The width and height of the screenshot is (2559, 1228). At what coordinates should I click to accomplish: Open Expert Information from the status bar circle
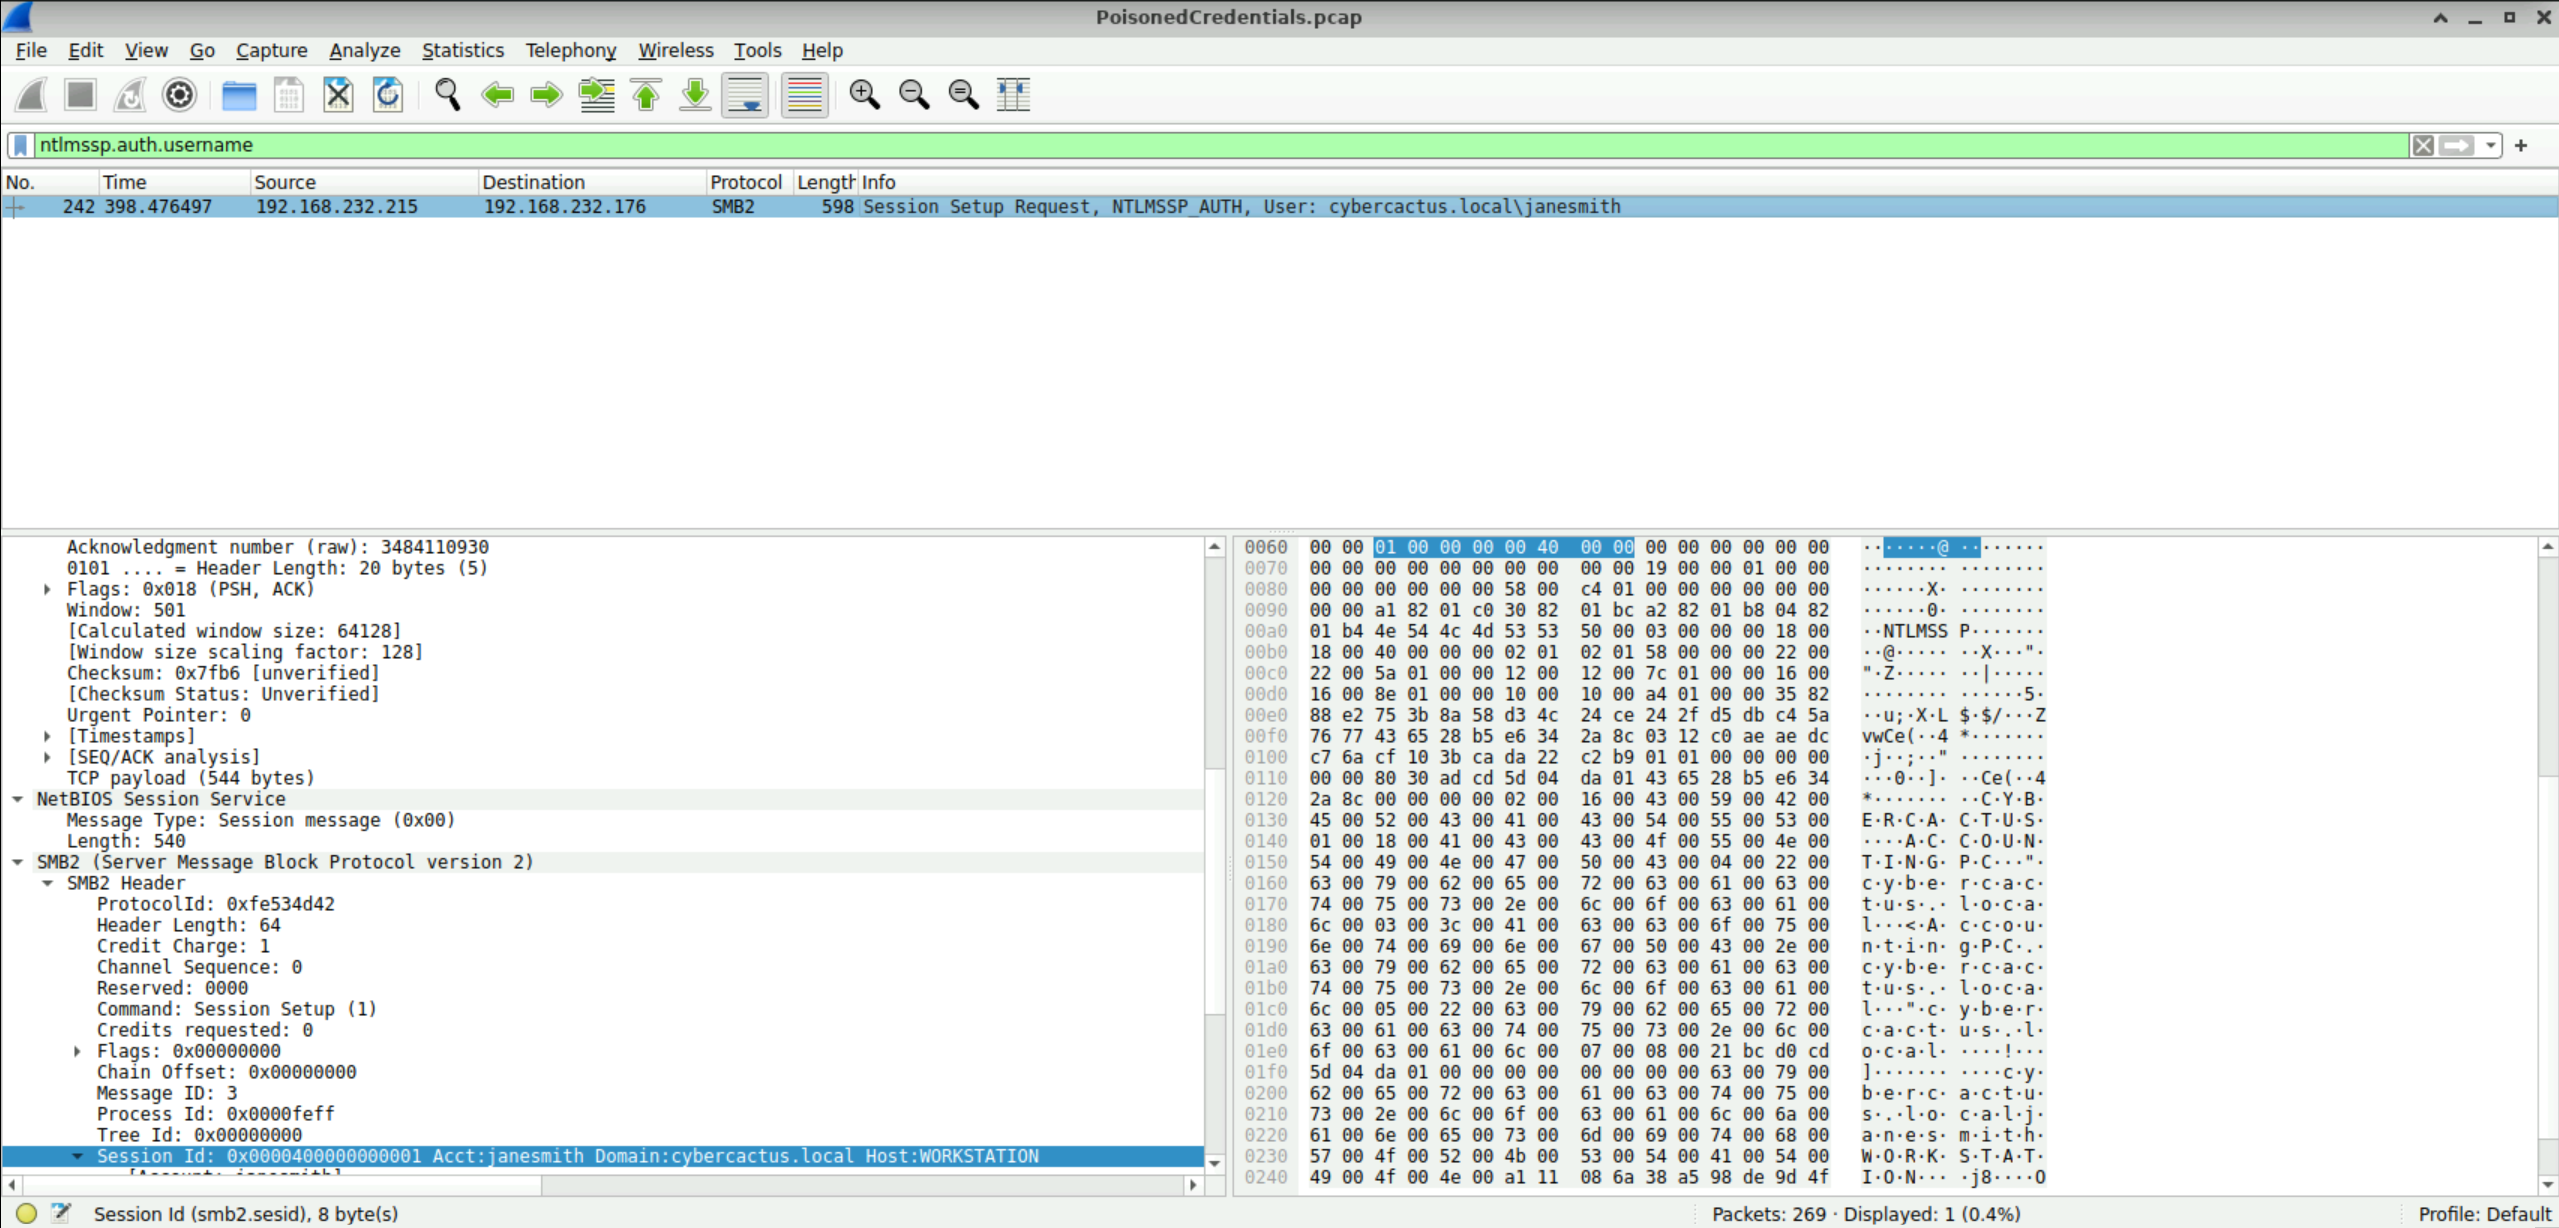coord(27,1214)
